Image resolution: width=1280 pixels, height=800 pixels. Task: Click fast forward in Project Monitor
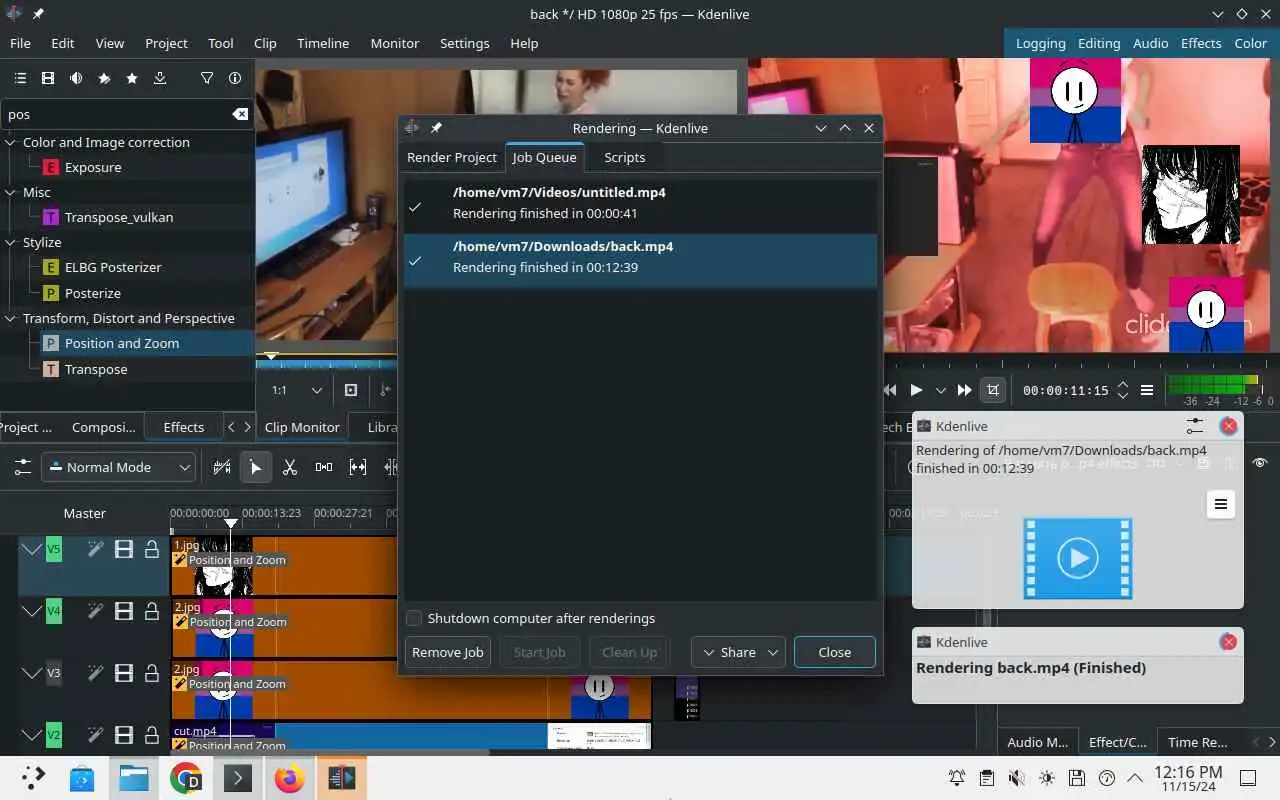coord(964,390)
